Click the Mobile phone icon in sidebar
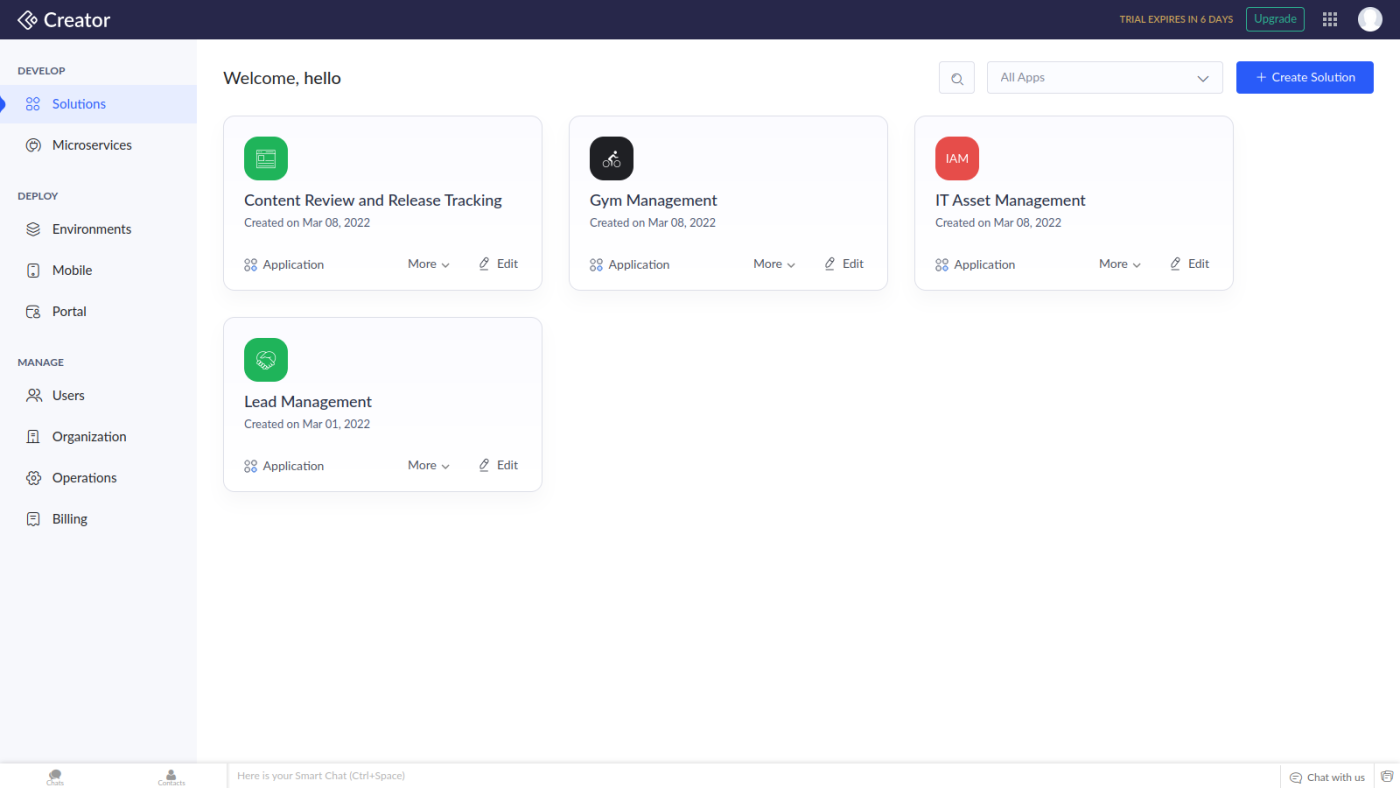Image resolution: width=1400 pixels, height=788 pixels. (x=33, y=271)
